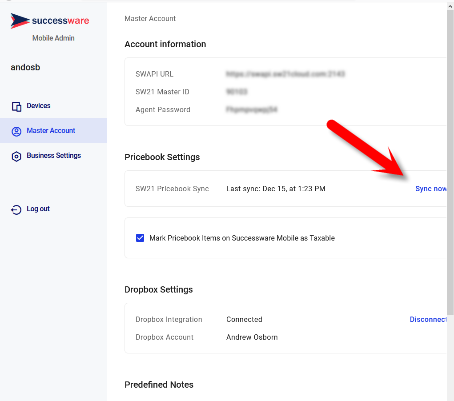Click the Master Account person icon
Screen dimensions: 454x401
tap(16, 131)
